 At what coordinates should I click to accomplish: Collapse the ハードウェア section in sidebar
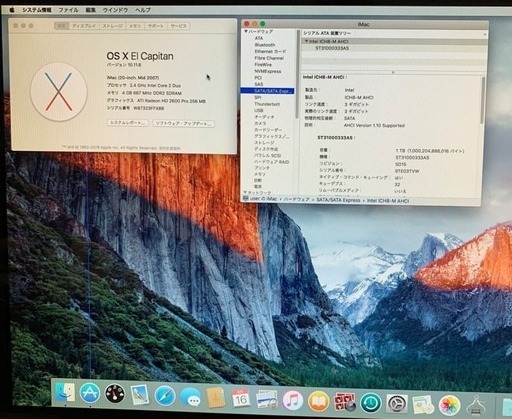coord(246,32)
